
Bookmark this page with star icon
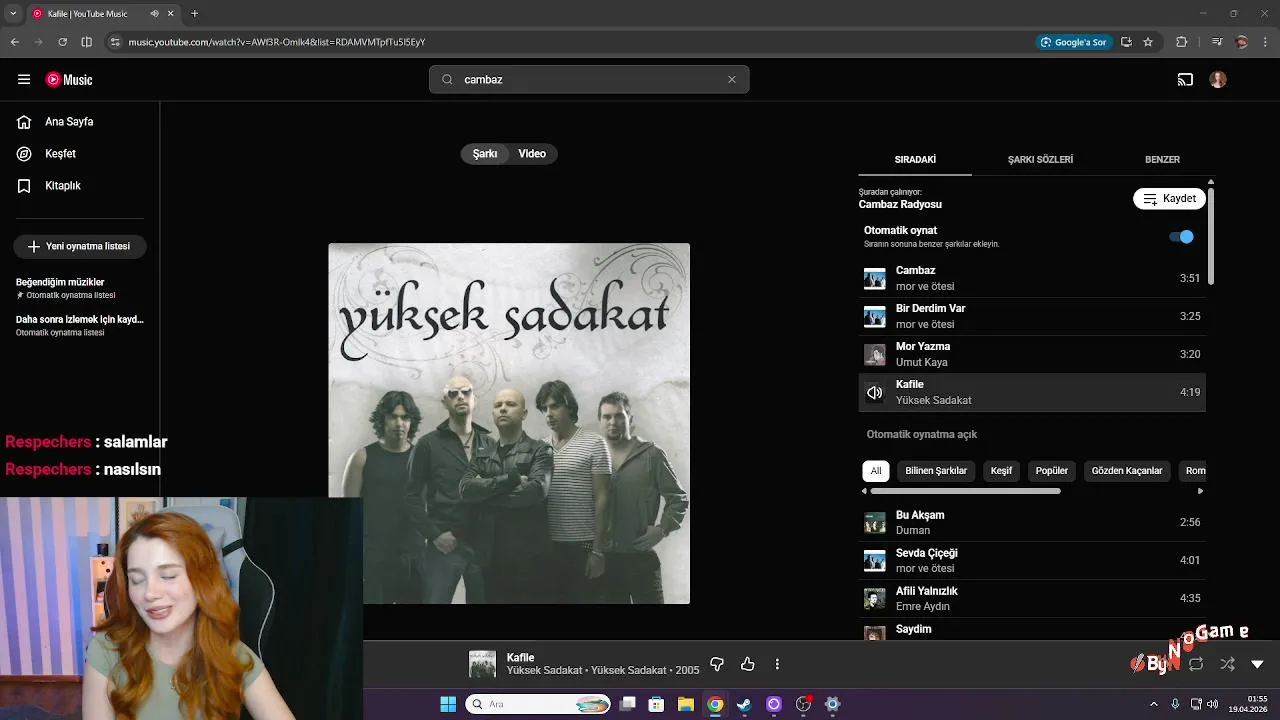point(1148,42)
